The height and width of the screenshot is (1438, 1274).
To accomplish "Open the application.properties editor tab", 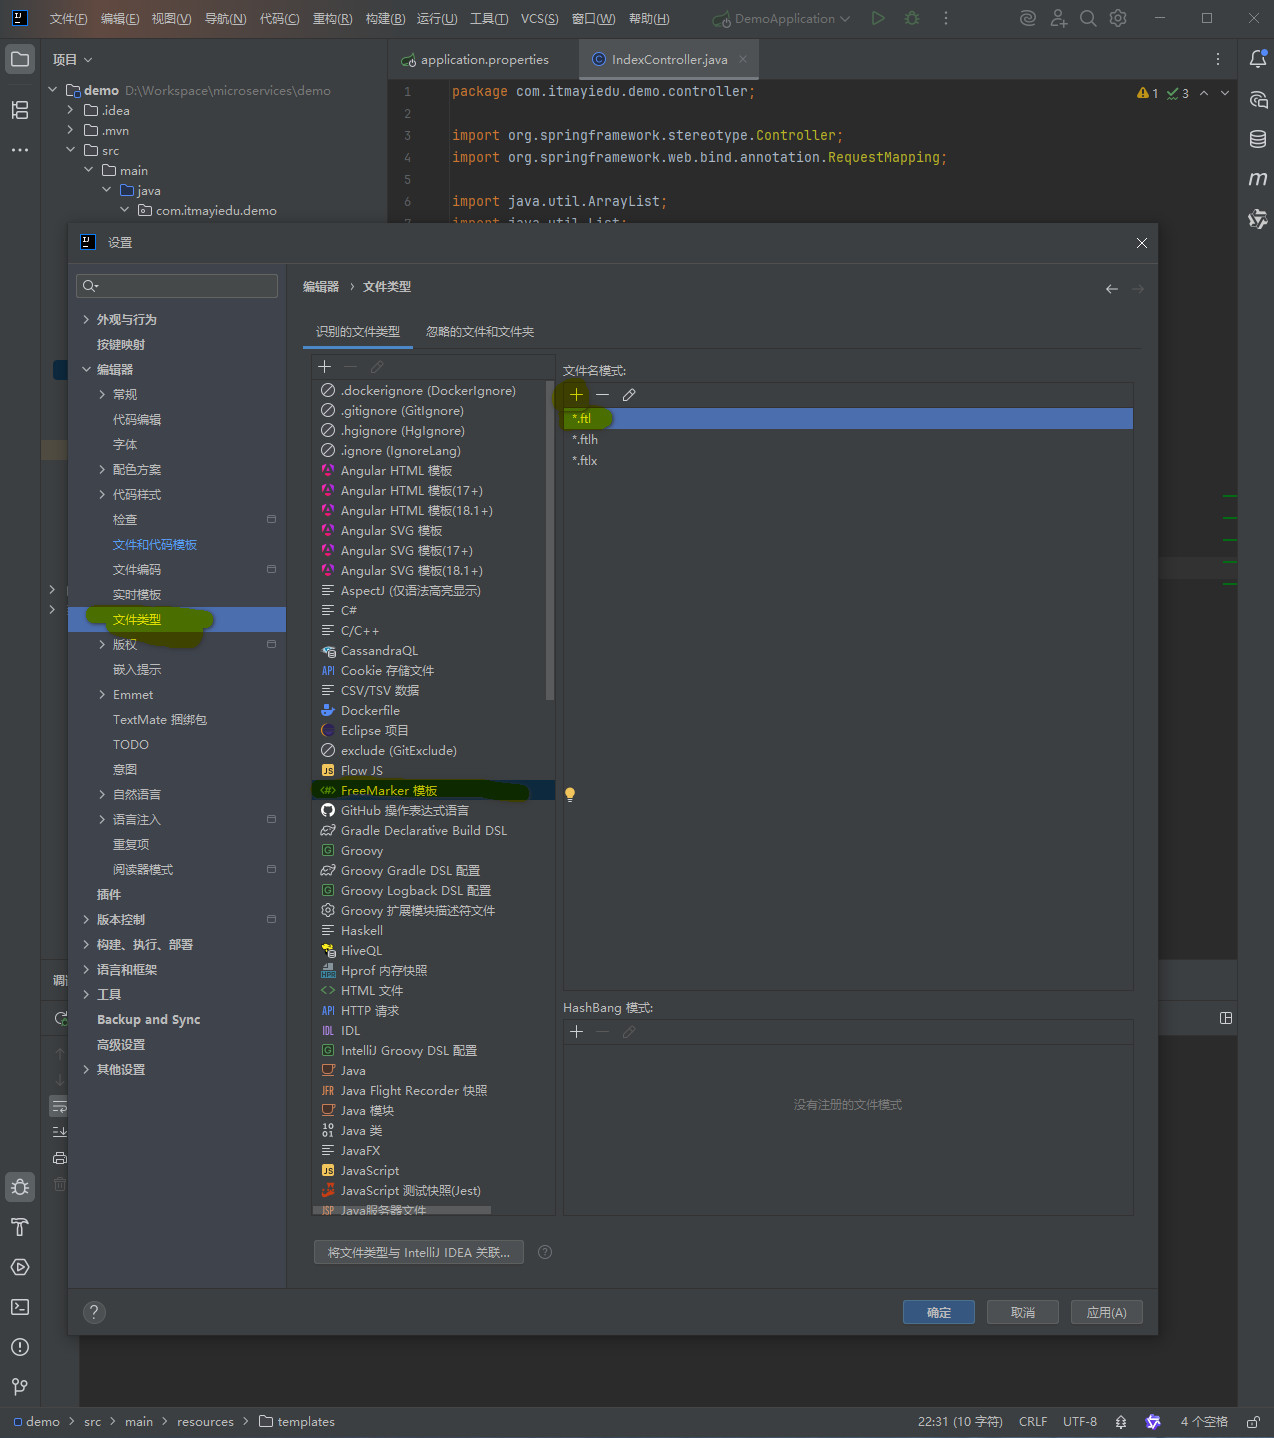I will tap(476, 60).
